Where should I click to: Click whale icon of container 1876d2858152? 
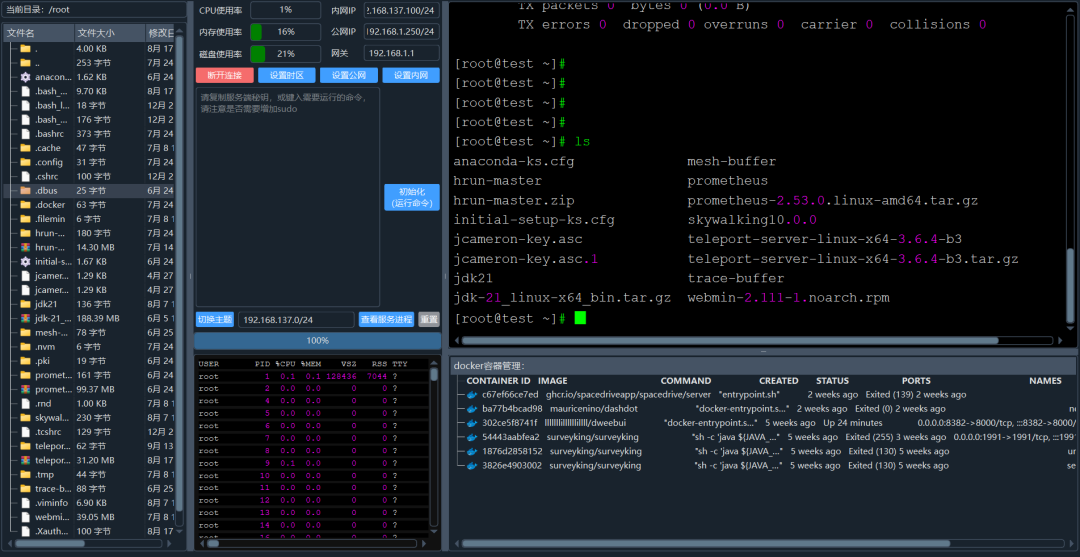coord(472,451)
